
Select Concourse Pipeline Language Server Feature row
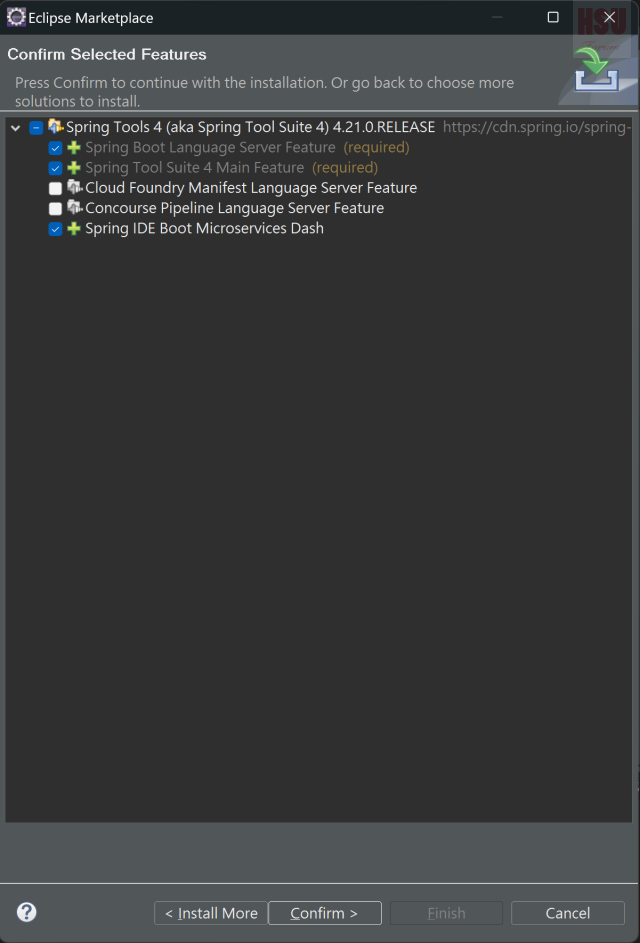[235, 208]
